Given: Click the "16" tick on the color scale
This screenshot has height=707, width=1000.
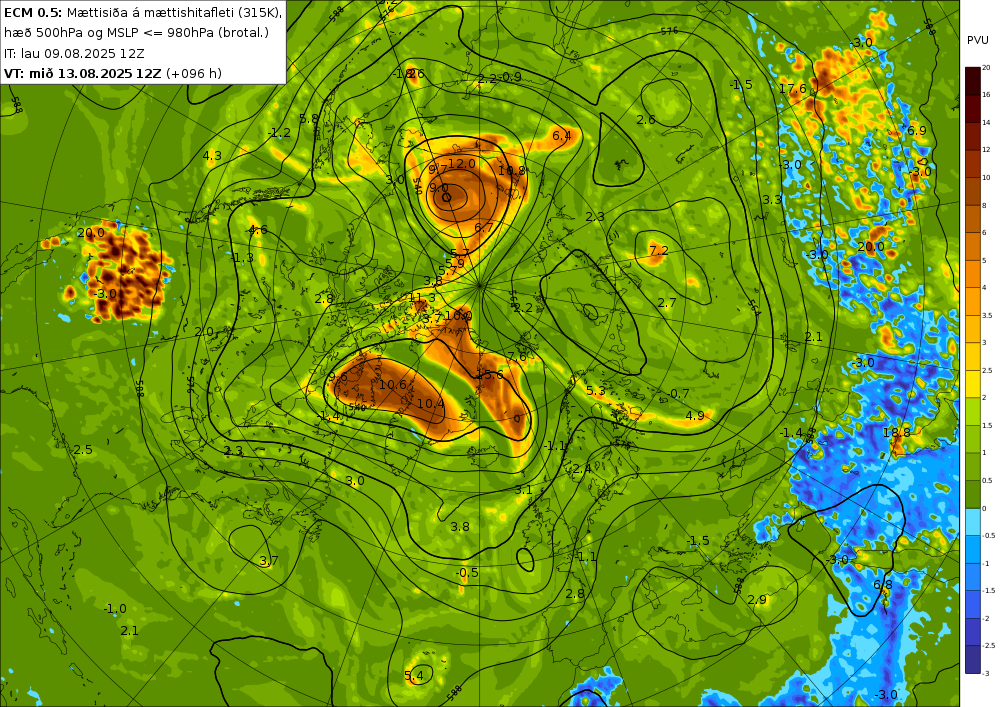Looking at the screenshot, I should (986, 94).
